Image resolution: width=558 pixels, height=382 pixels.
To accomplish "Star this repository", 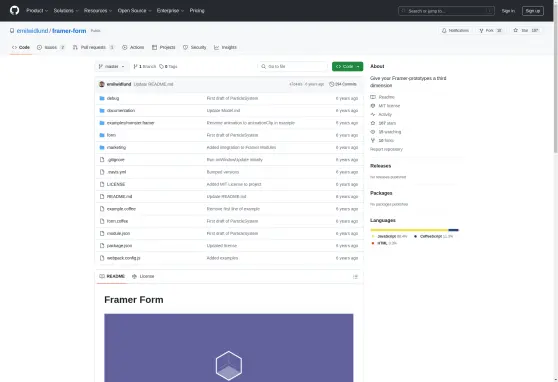I will pyautogui.click(x=526, y=31).
